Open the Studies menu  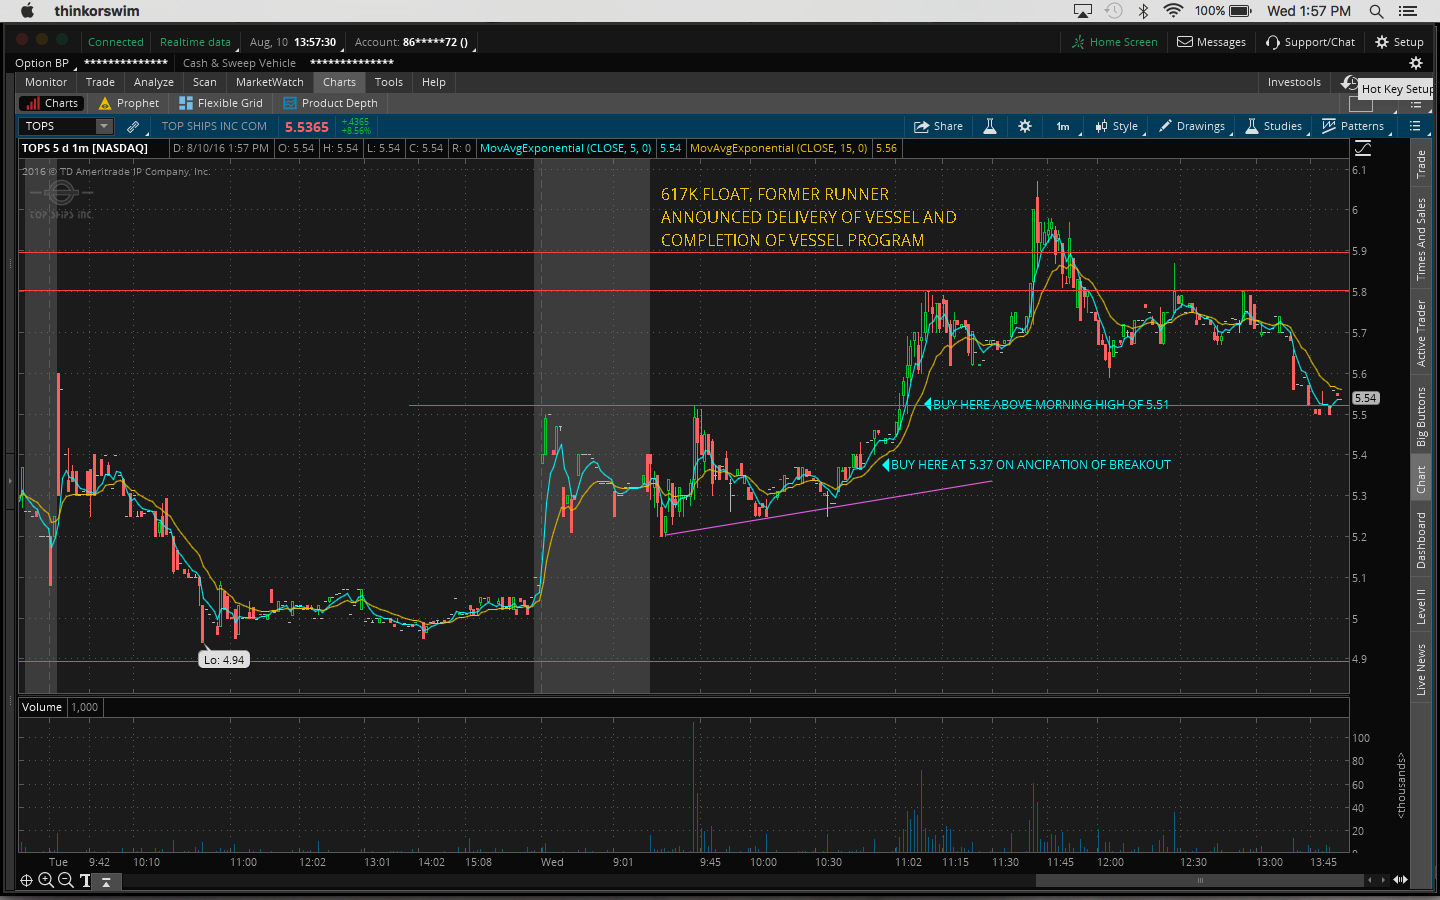click(x=1274, y=126)
